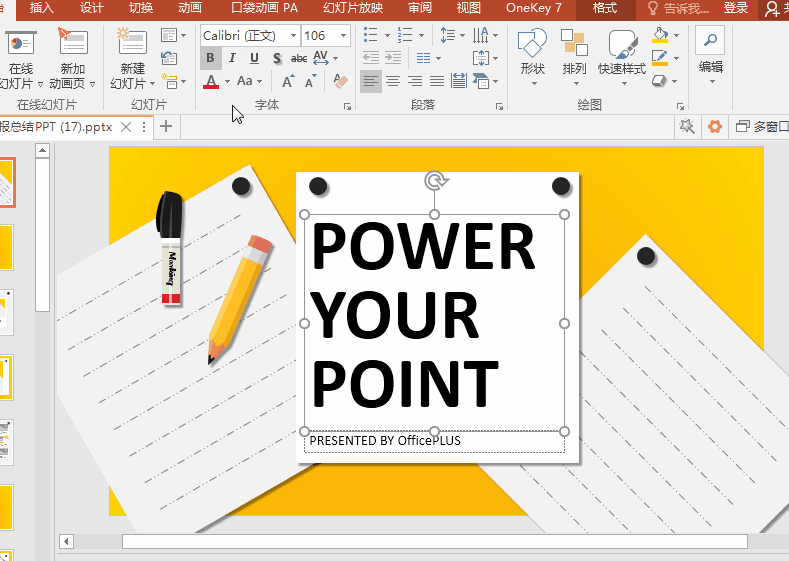
Task: Open the font color dropdown arrow
Action: (x=227, y=82)
